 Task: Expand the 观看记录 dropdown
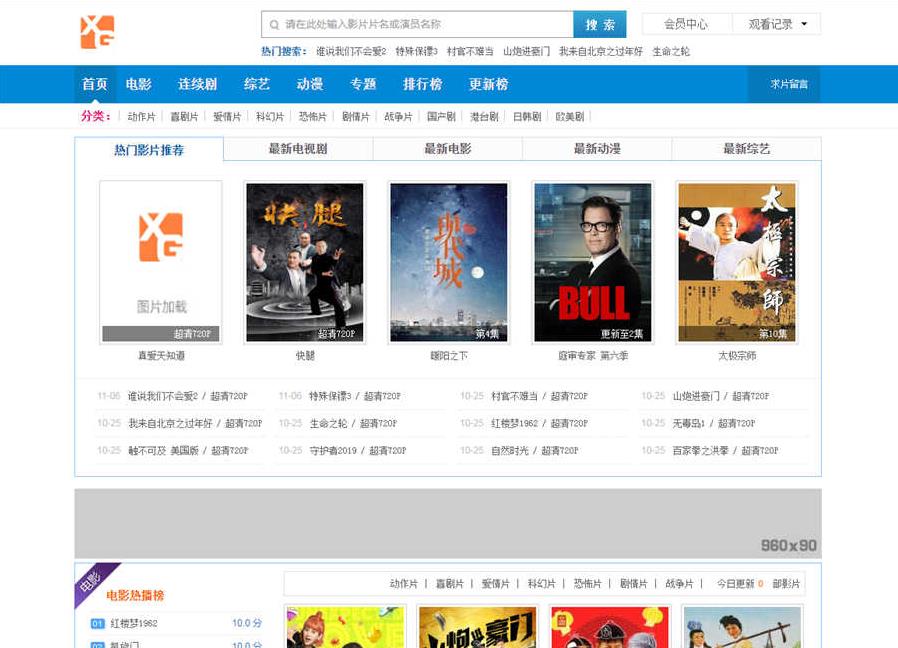pyautogui.click(x=777, y=24)
